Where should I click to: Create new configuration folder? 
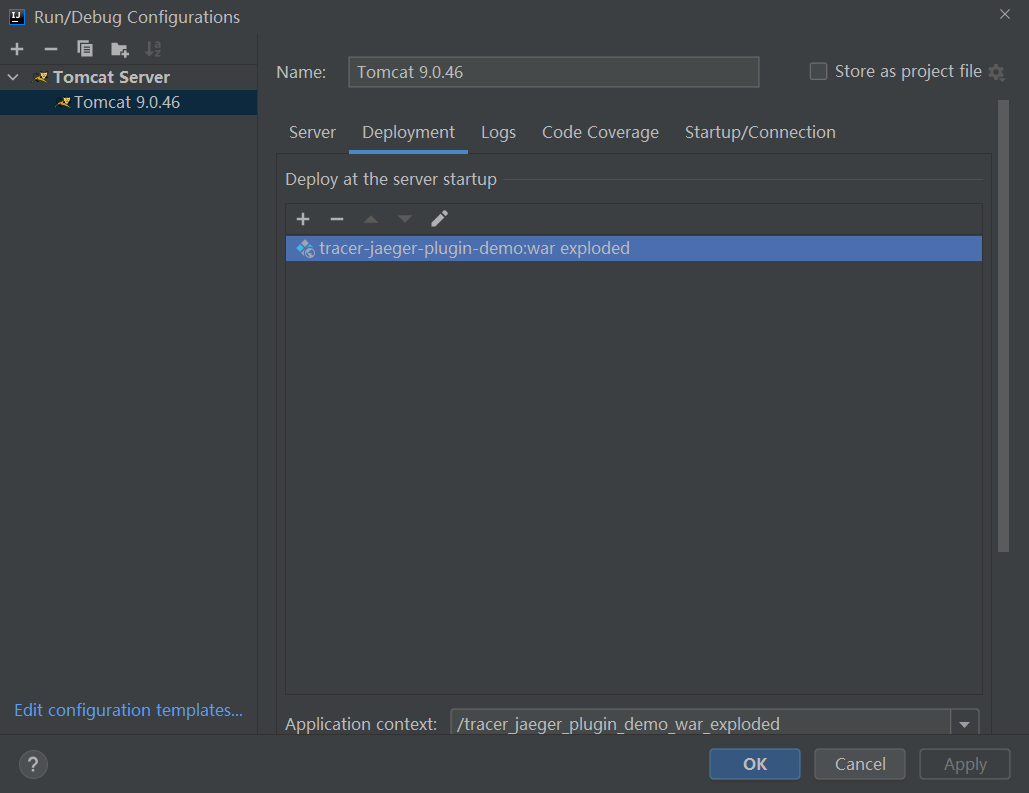pyautogui.click(x=119, y=49)
